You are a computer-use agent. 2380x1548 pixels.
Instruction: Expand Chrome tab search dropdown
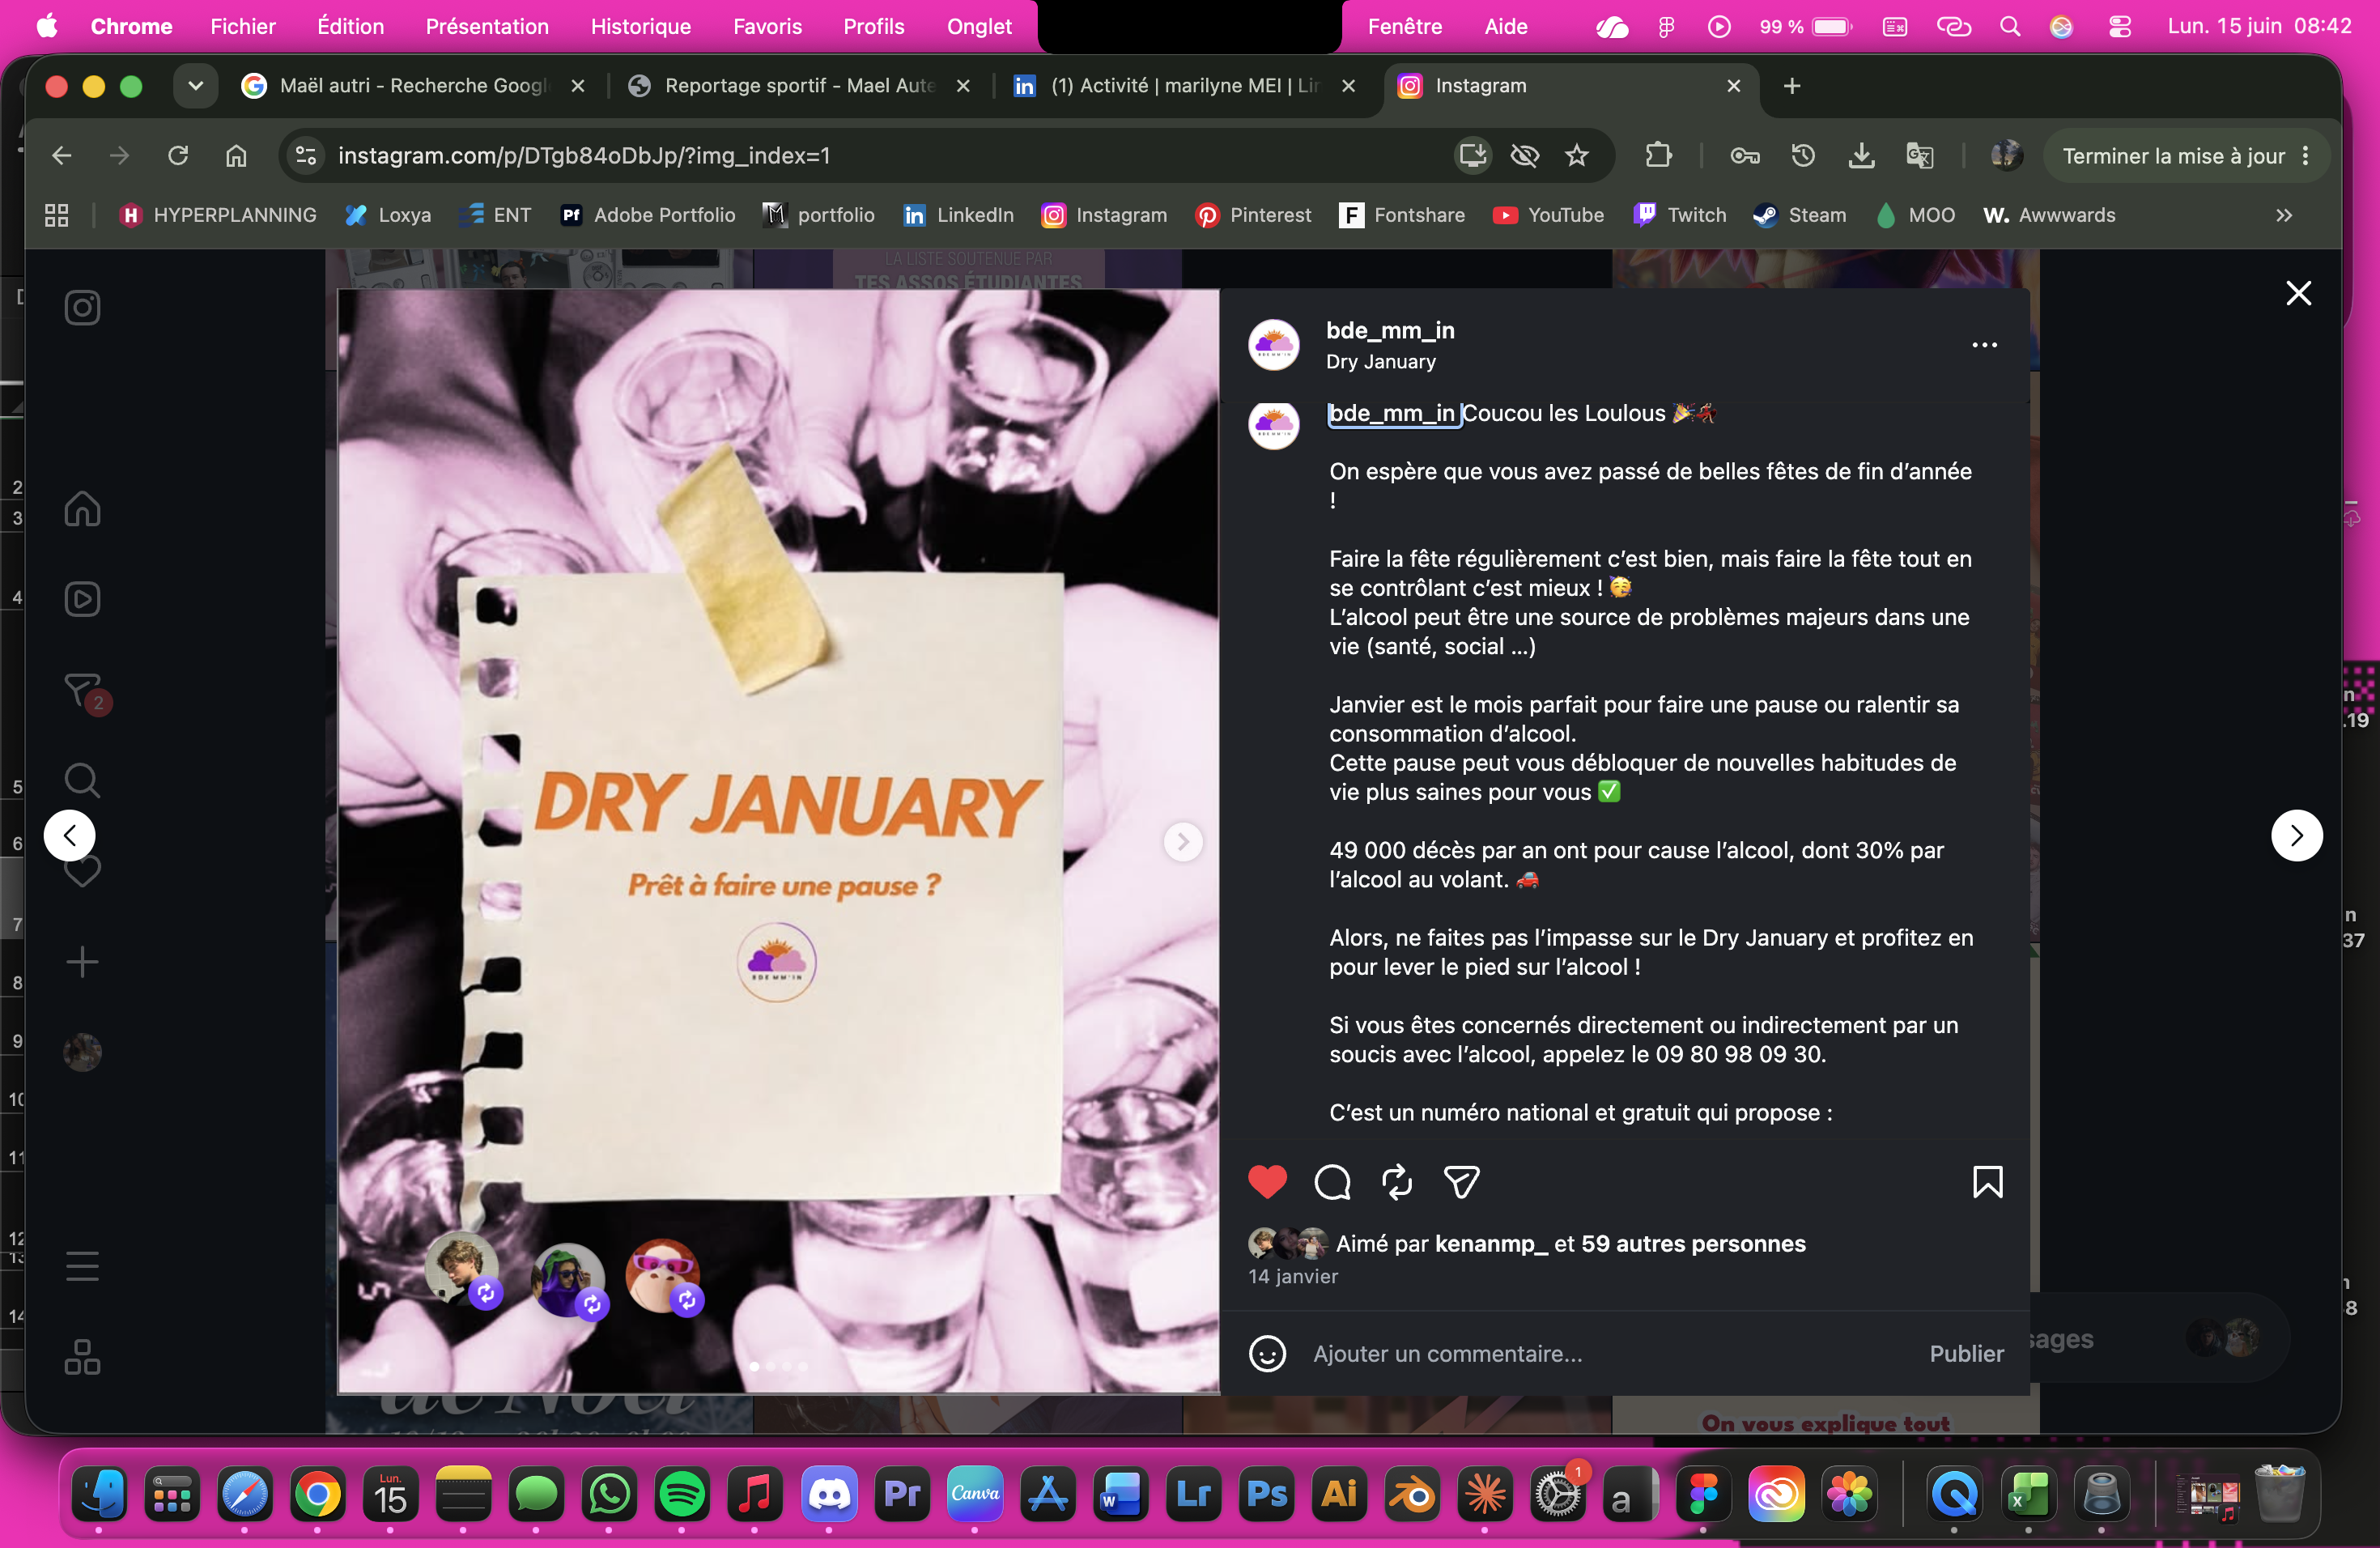[196, 86]
